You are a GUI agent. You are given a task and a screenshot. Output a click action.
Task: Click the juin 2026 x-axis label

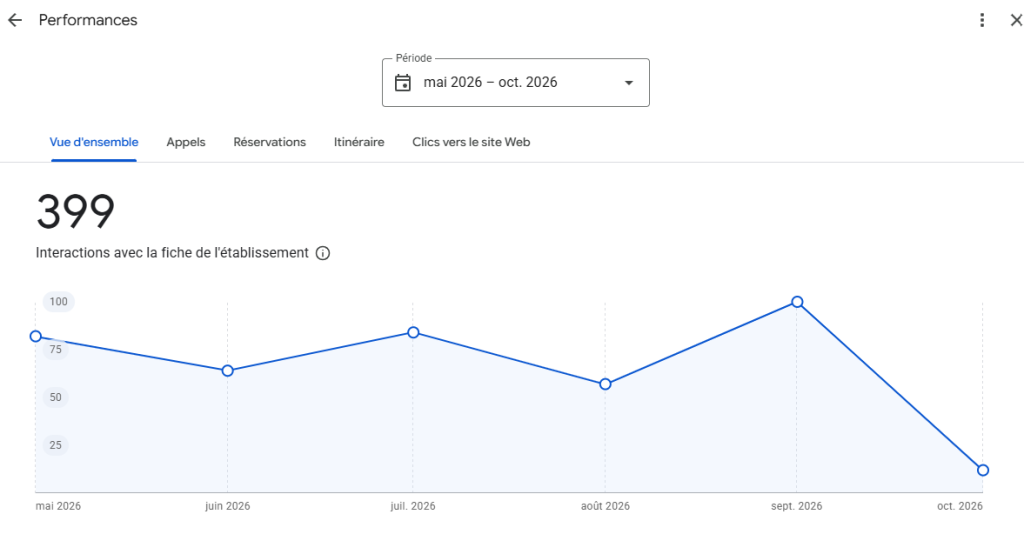click(x=227, y=506)
